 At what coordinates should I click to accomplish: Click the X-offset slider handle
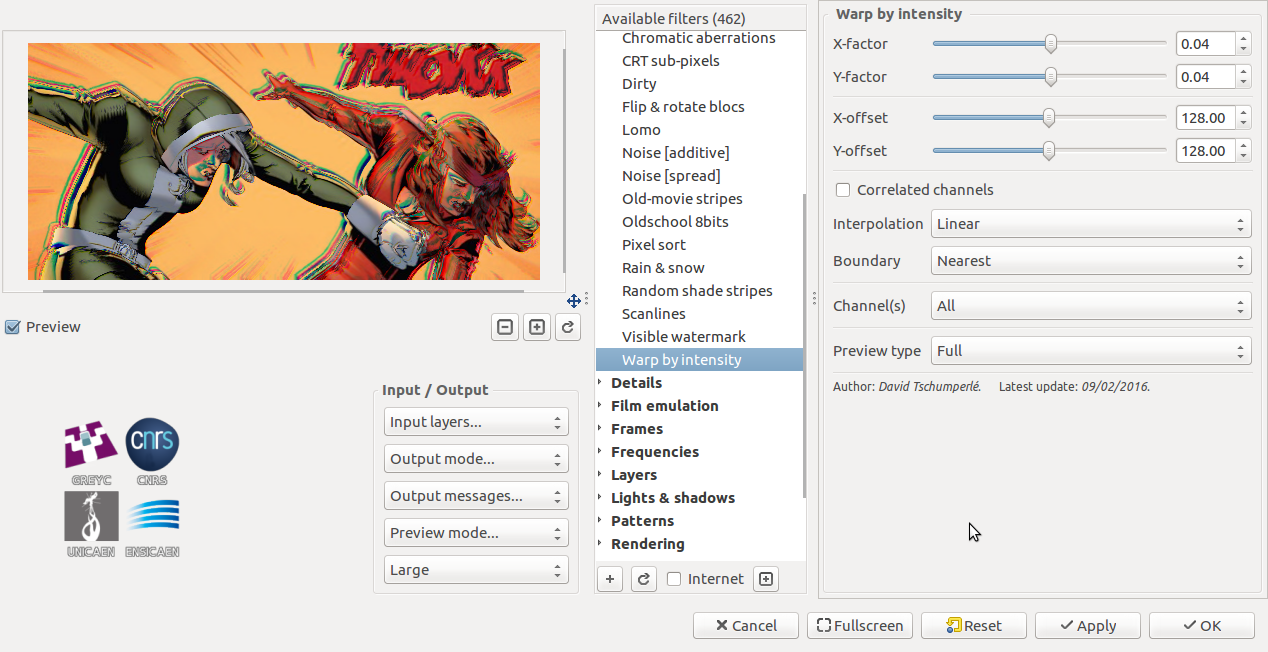(1049, 118)
